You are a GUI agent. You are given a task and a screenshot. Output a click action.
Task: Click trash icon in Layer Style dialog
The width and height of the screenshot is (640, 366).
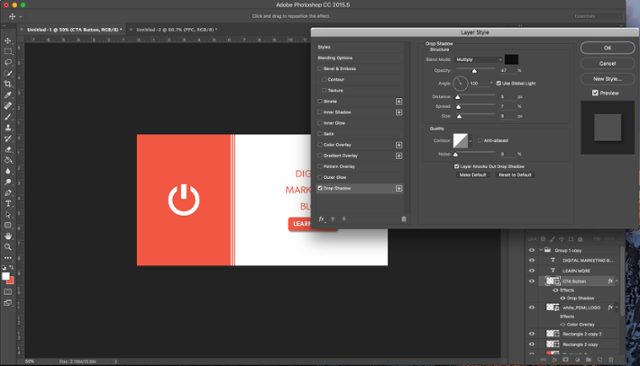404,219
